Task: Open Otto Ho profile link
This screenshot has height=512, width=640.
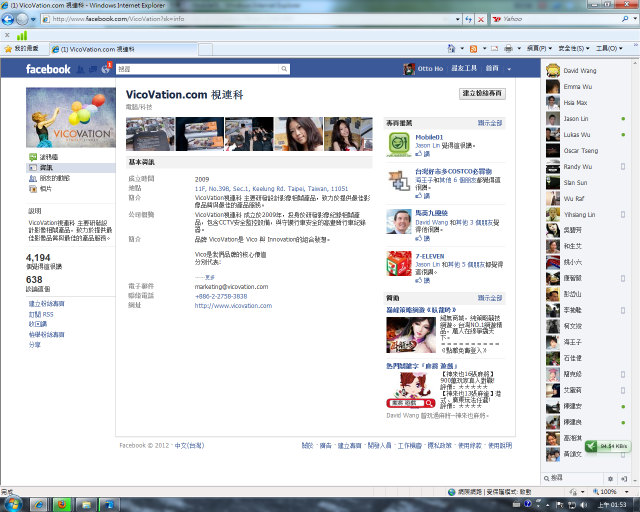Action: [x=423, y=69]
